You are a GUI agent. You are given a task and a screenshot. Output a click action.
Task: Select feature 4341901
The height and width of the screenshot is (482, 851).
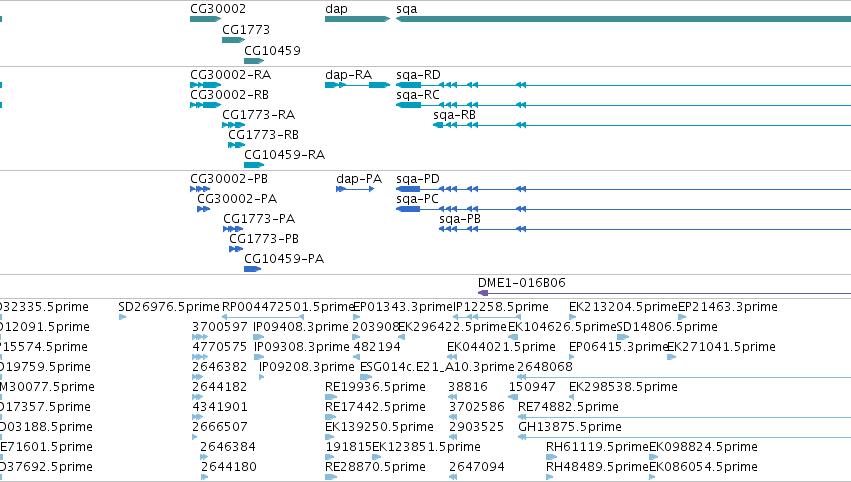pos(220,407)
